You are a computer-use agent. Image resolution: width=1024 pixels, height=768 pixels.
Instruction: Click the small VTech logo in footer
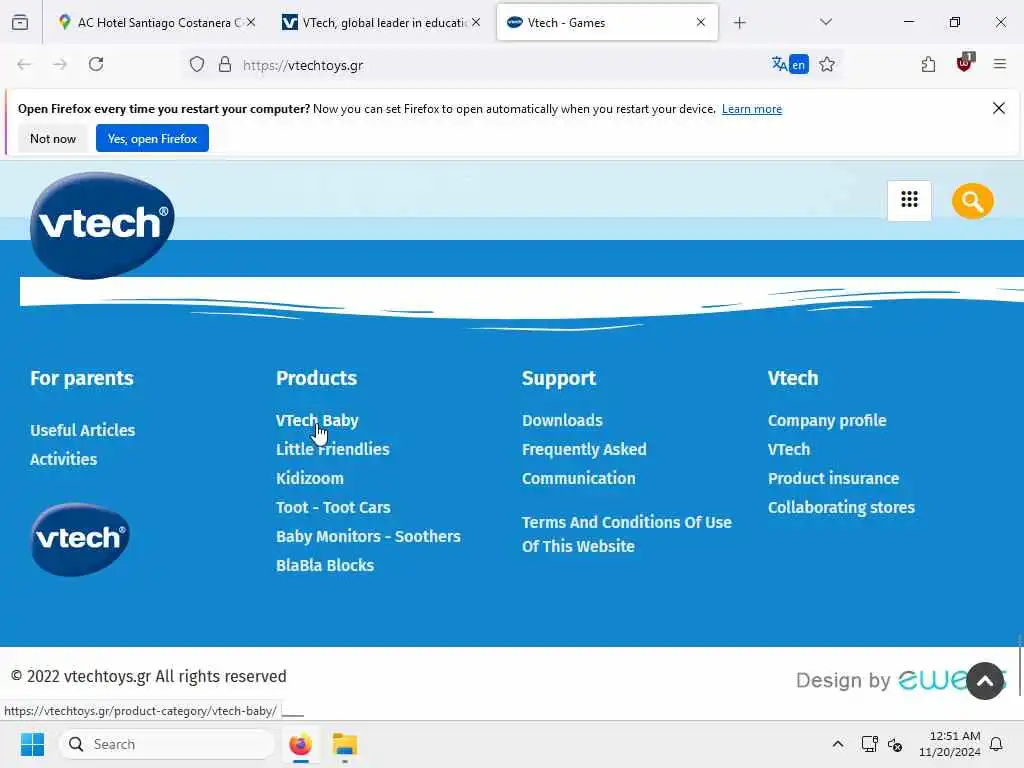point(80,539)
